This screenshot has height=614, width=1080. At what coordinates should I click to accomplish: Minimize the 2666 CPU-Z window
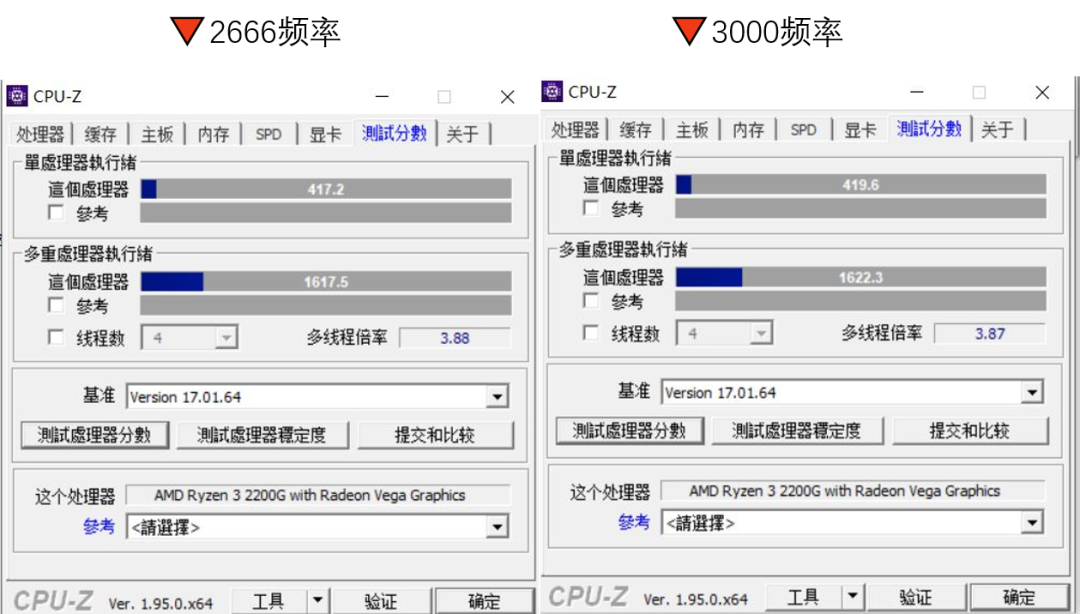(382, 96)
